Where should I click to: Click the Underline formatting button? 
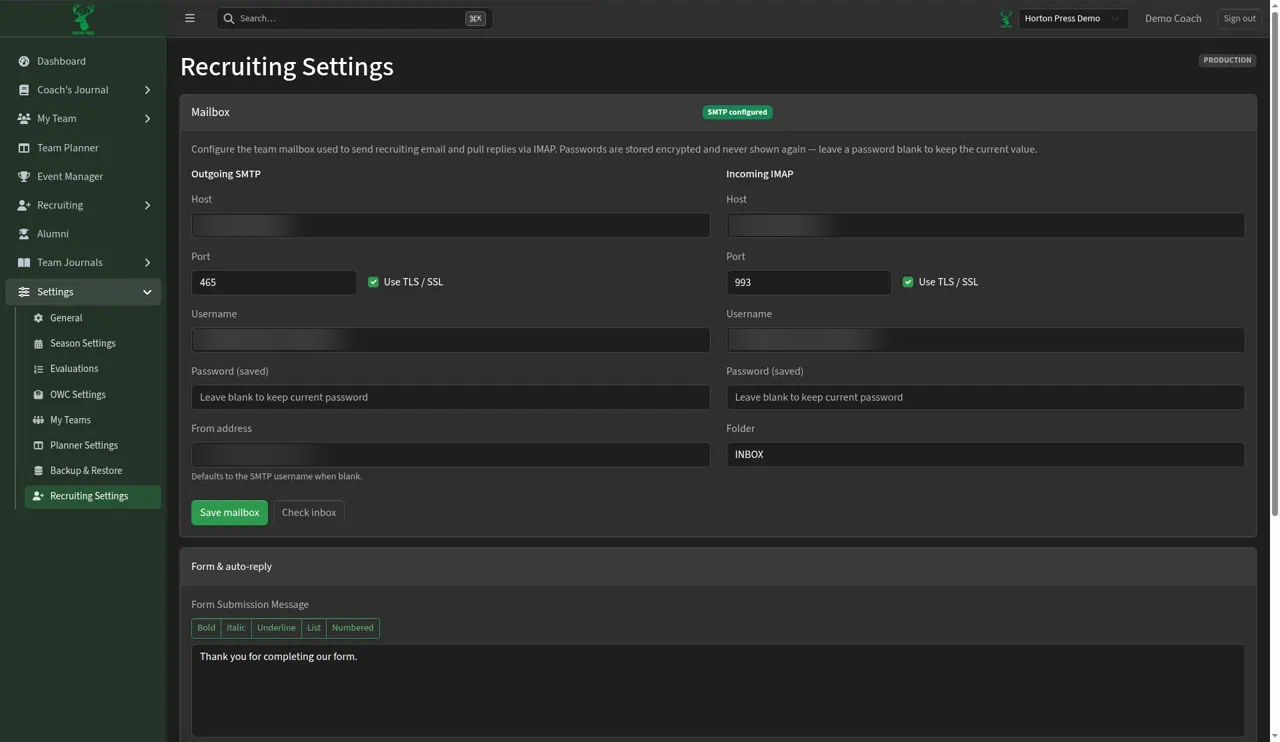coord(276,628)
